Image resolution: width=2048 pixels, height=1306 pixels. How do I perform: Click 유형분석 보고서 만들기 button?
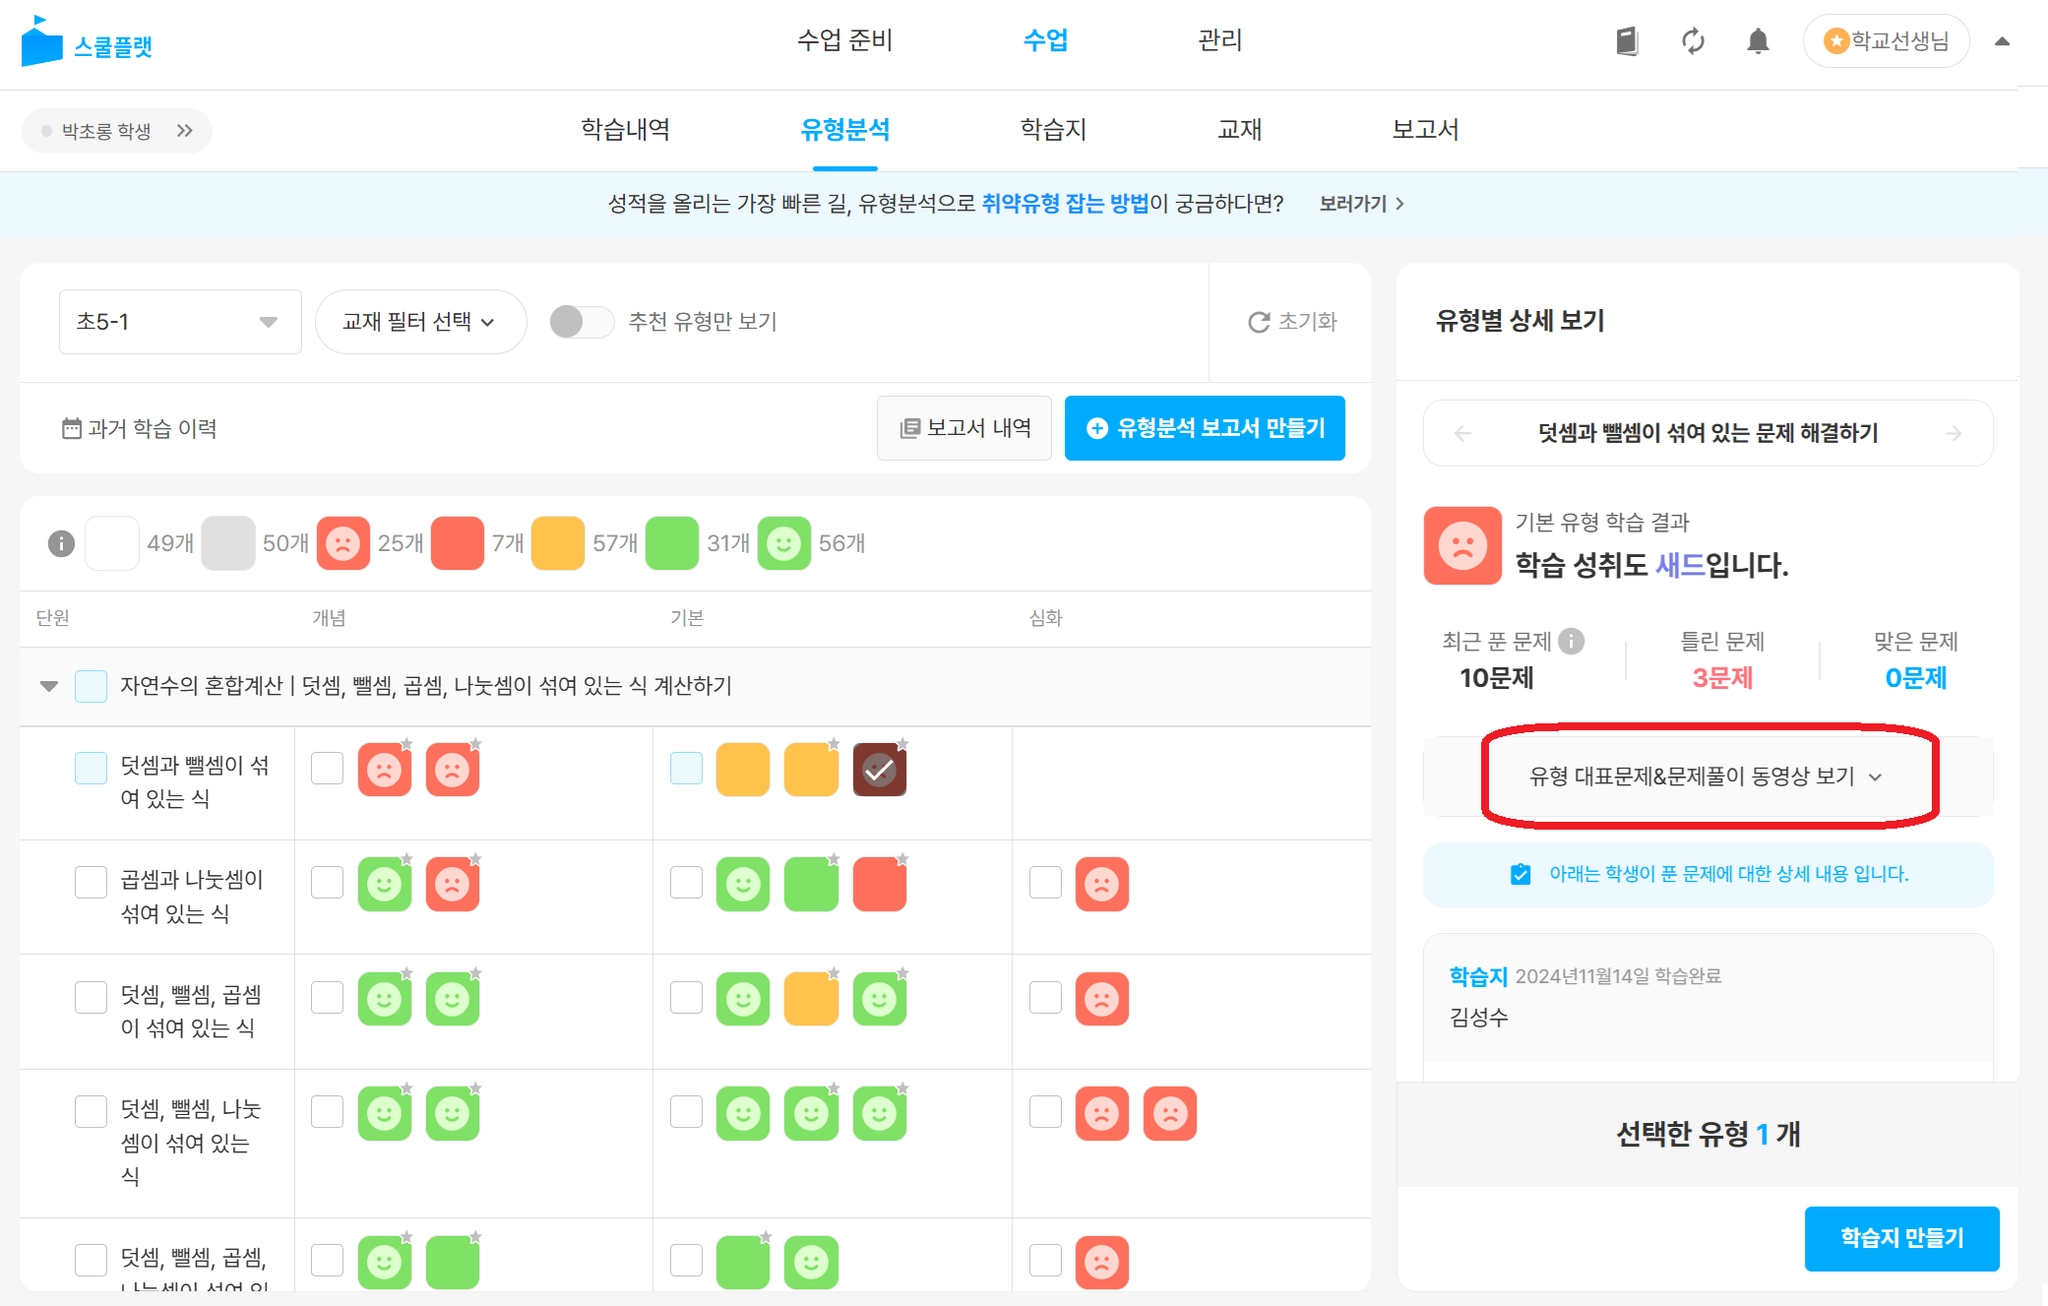(x=1204, y=428)
